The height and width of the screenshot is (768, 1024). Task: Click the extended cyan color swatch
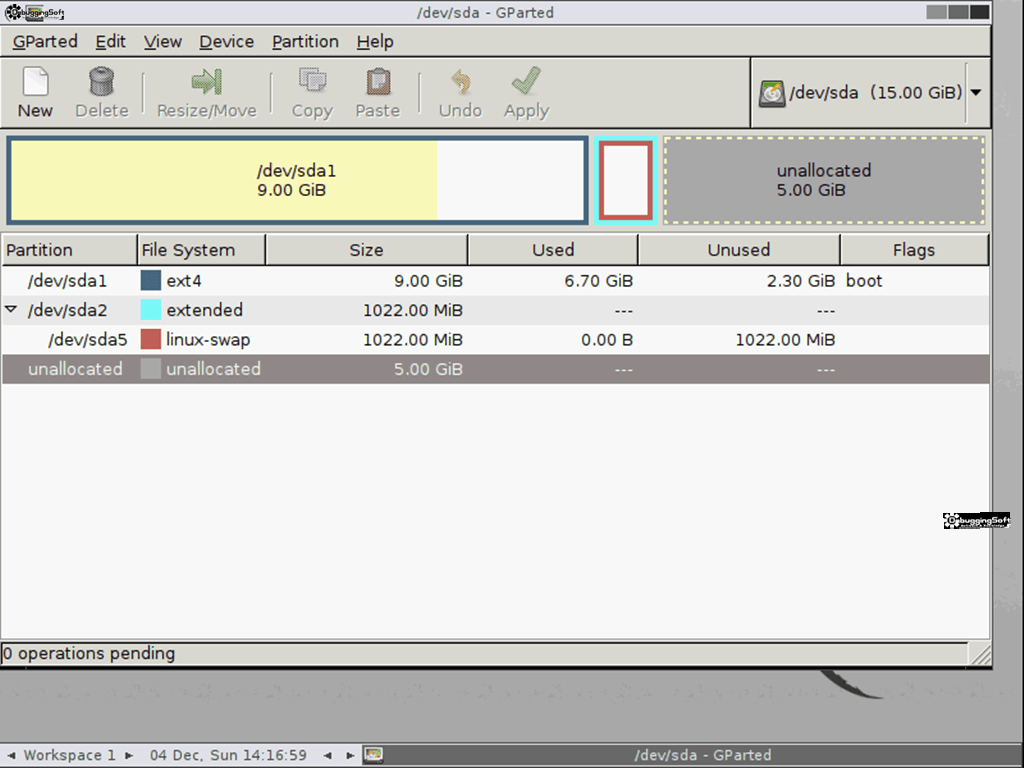click(151, 310)
